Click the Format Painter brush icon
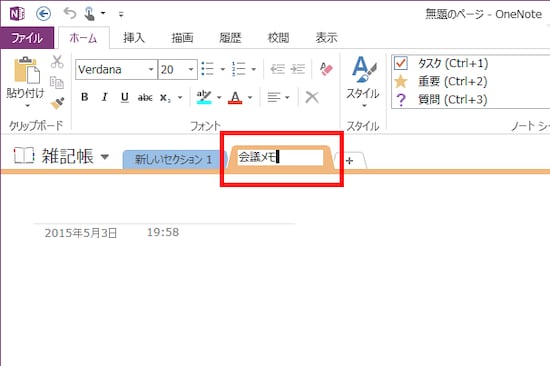Viewport: 550px width, 366px height. click(57, 103)
